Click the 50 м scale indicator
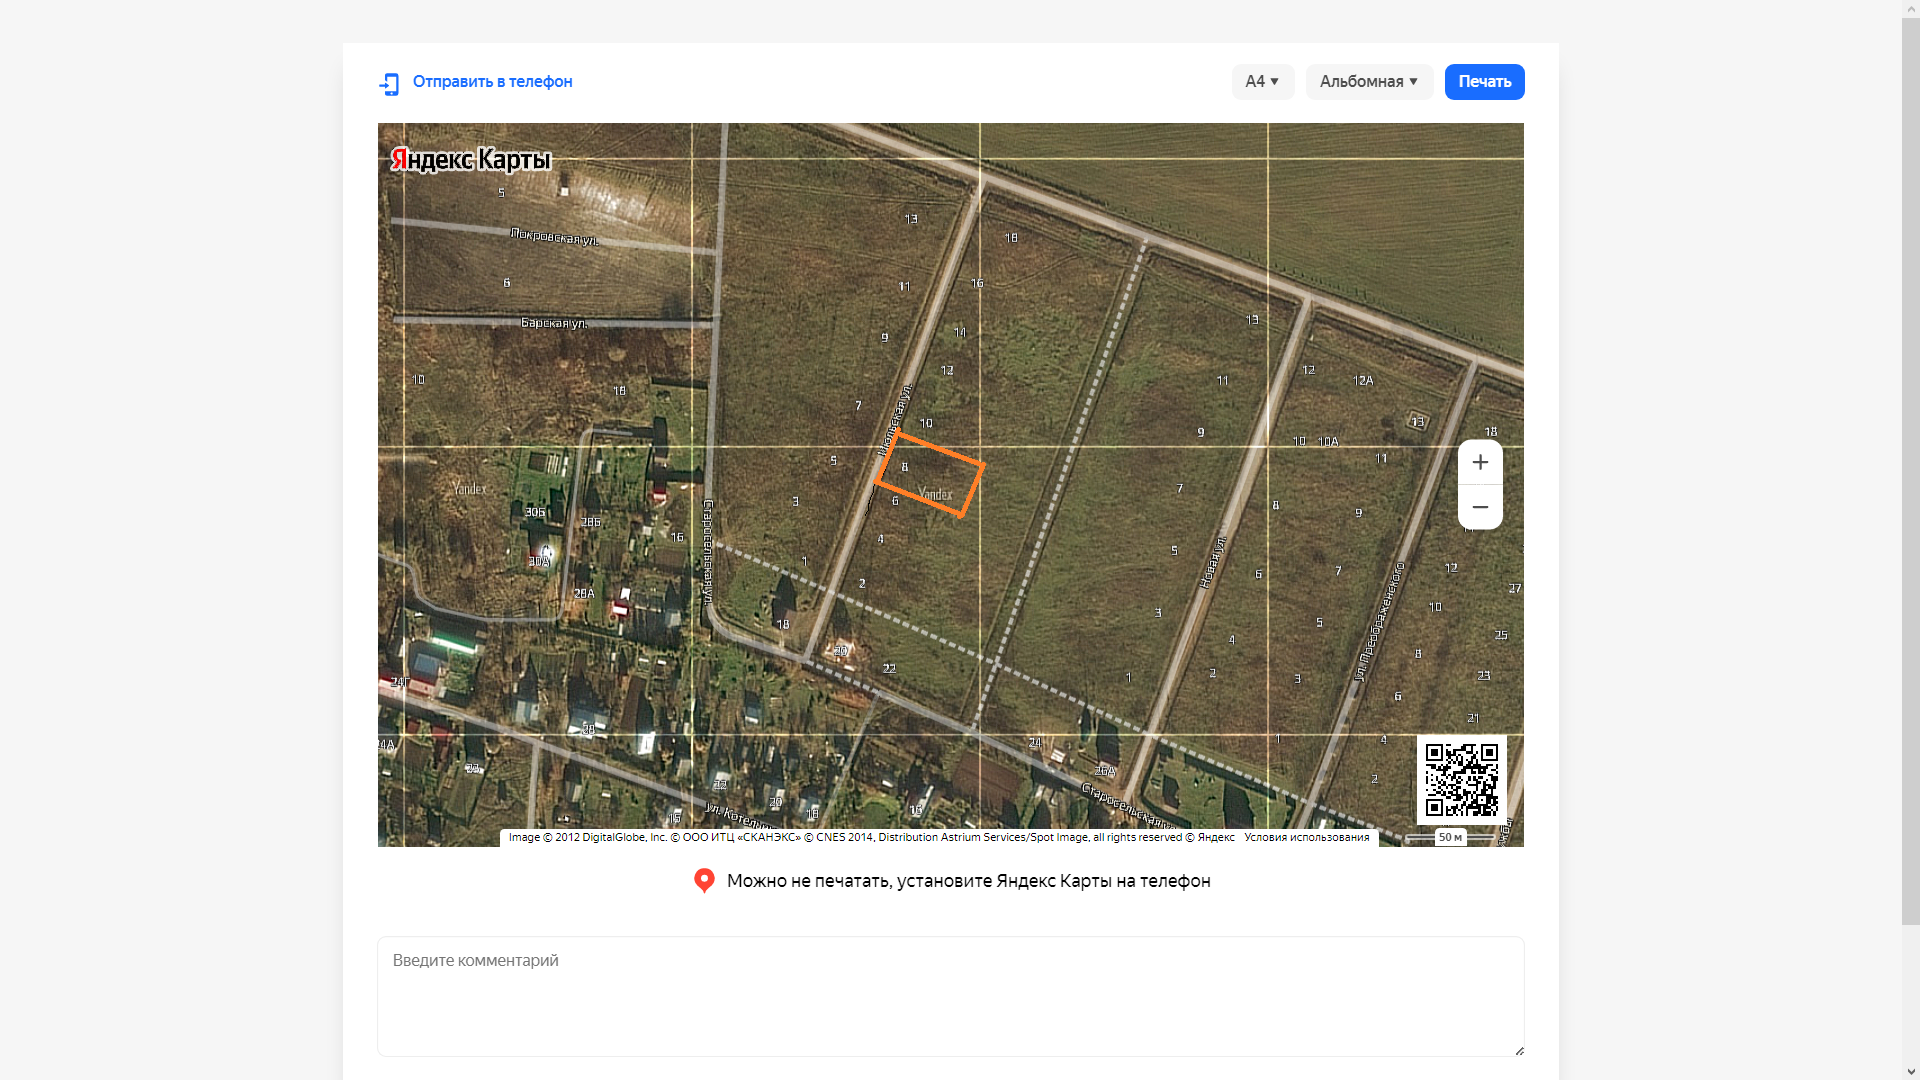 pos(1450,837)
